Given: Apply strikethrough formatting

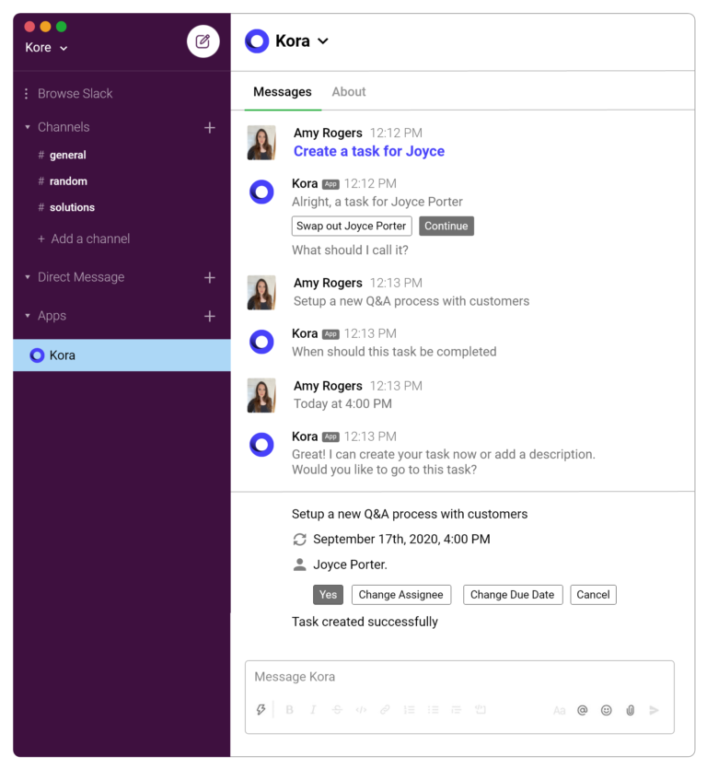Looking at the screenshot, I should click(x=337, y=710).
